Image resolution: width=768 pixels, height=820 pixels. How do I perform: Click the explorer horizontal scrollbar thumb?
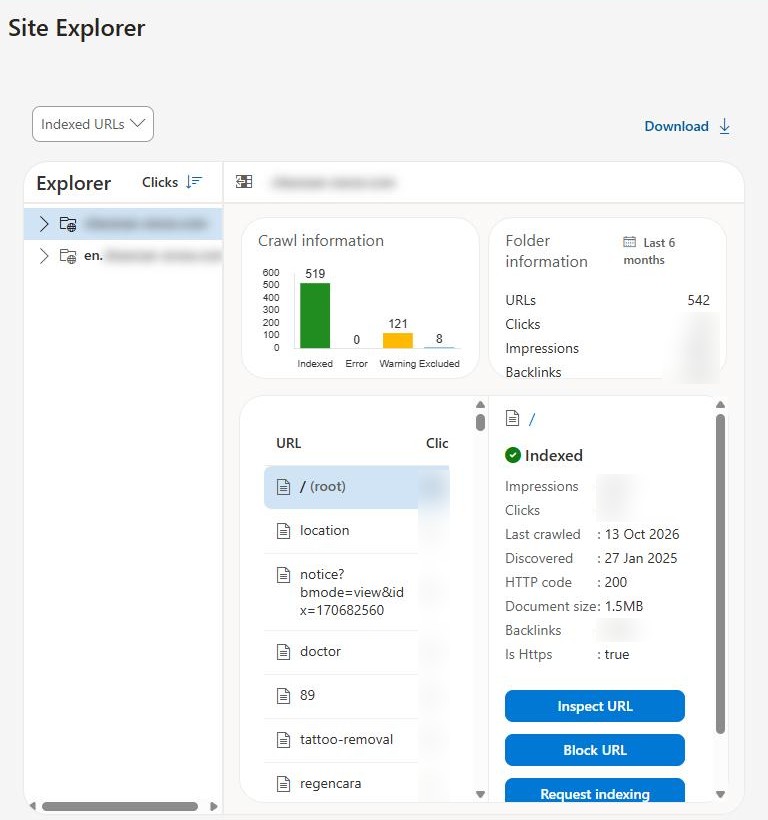click(x=120, y=806)
